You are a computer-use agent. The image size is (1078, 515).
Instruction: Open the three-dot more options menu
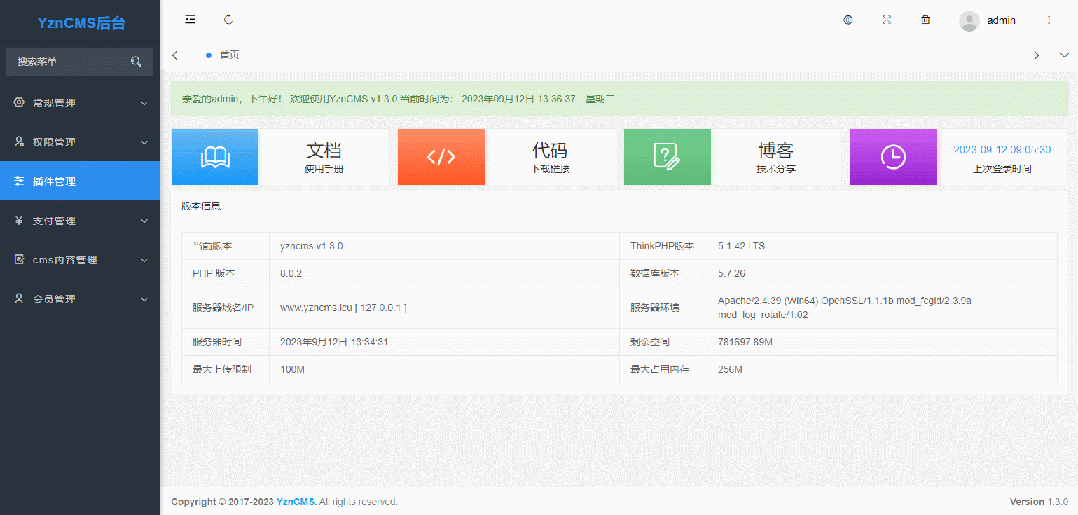[1048, 19]
